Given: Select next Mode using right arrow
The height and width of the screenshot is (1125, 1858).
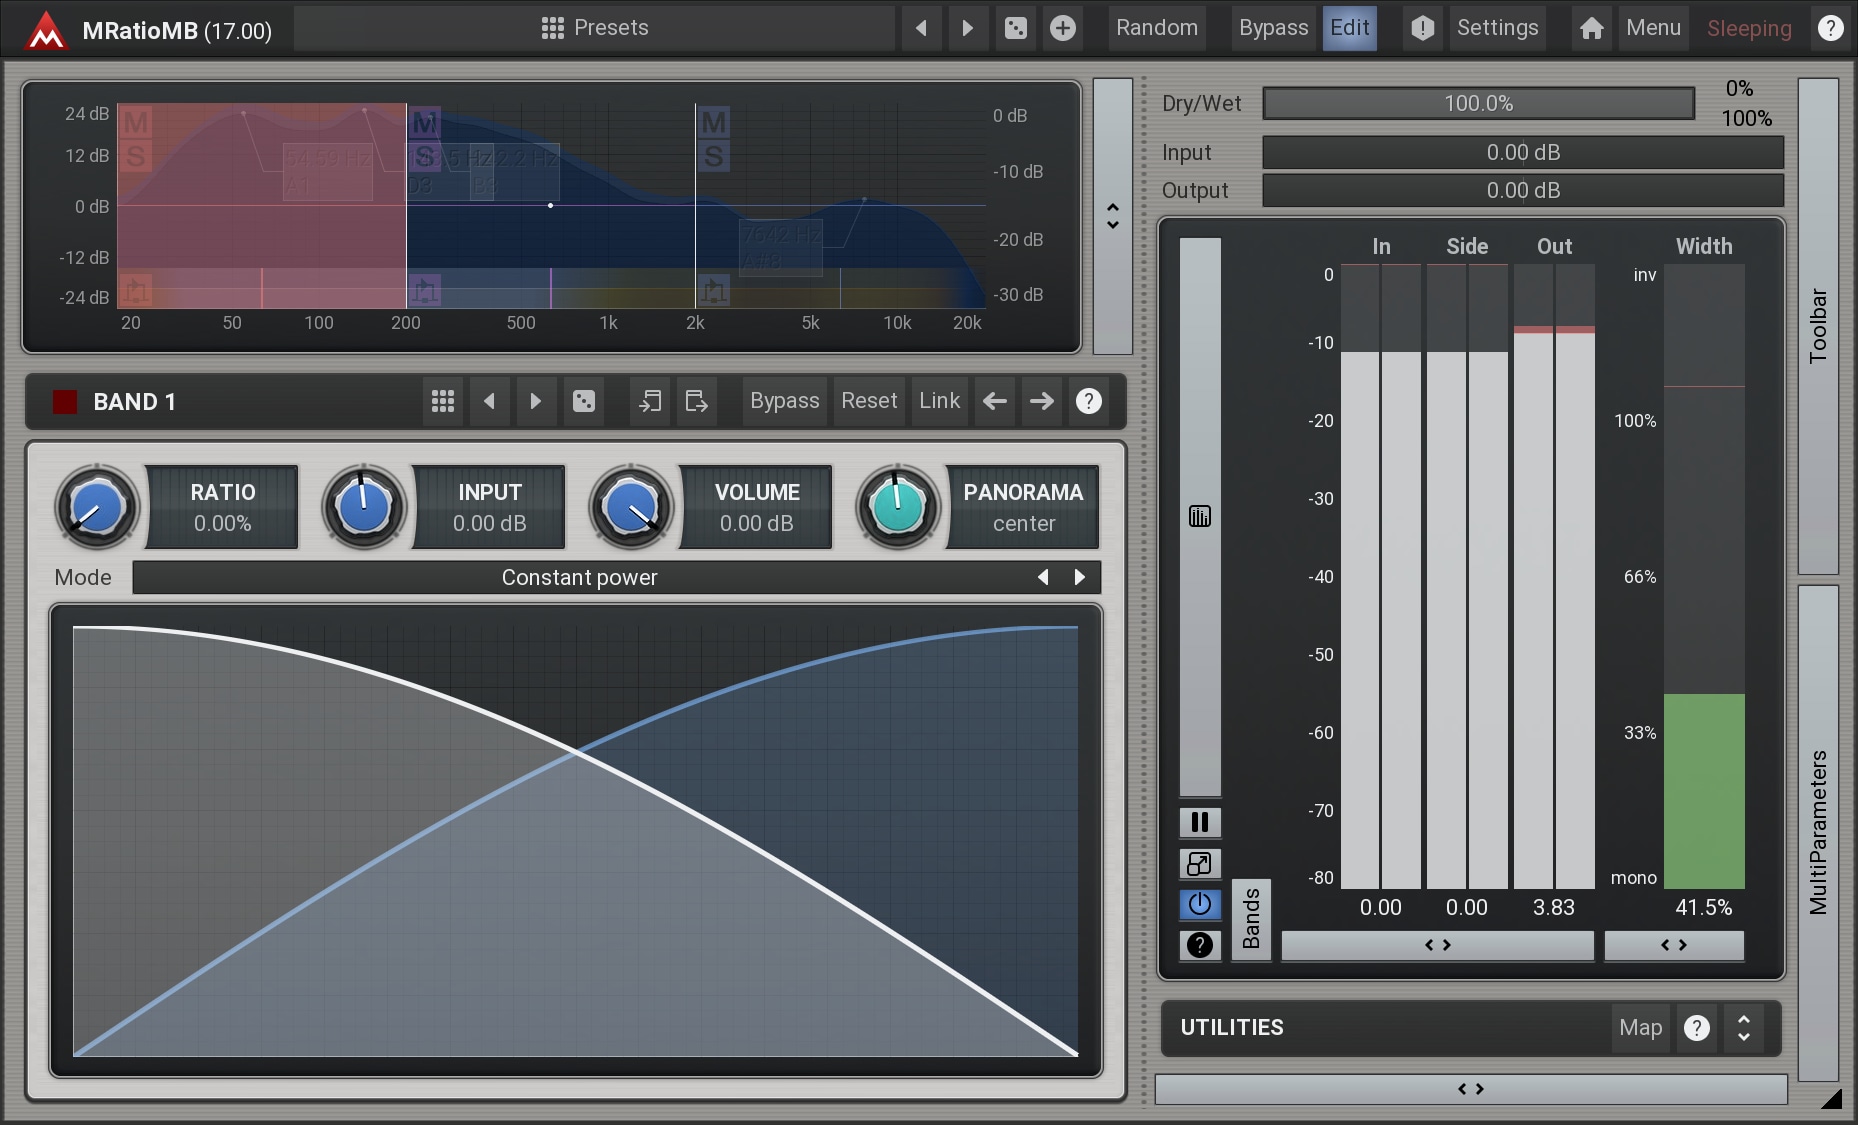Looking at the screenshot, I should [1079, 577].
